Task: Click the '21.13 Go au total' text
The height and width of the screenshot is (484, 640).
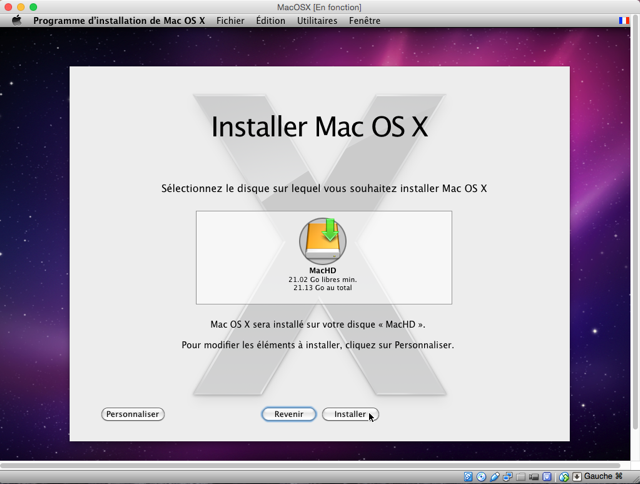Action: (x=322, y=288)
